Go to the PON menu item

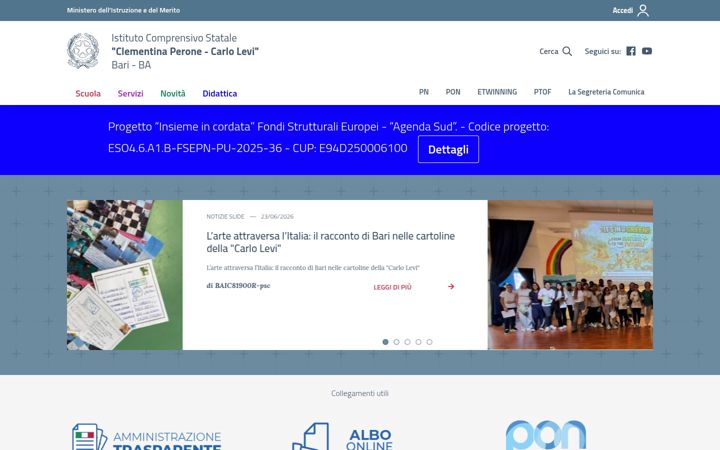pos(453,92)
